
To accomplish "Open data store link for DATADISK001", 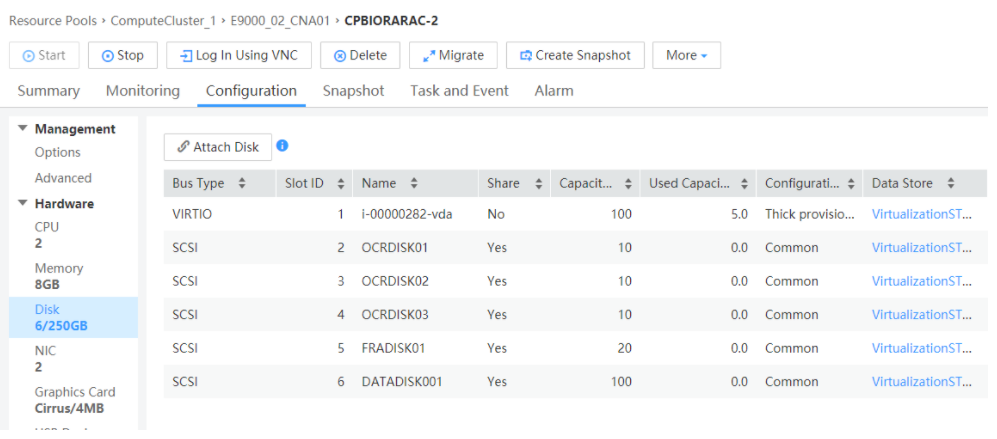I will 921,382.
